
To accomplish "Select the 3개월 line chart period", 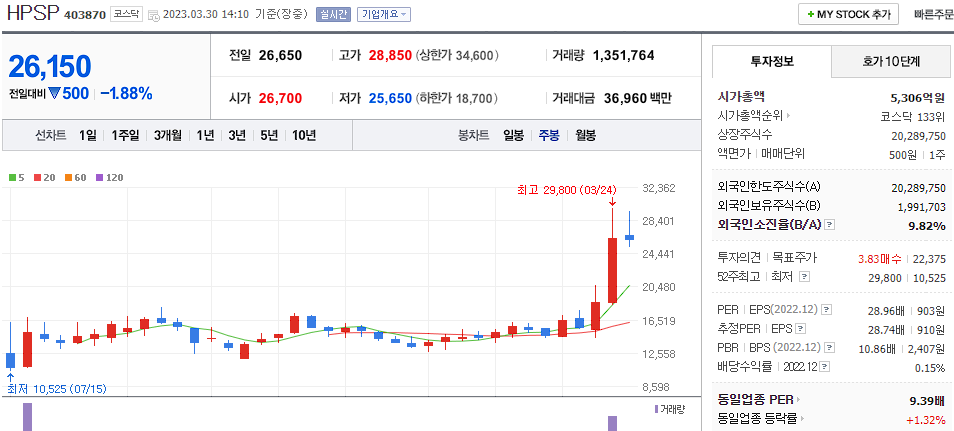I will click(x=168, y=135).
